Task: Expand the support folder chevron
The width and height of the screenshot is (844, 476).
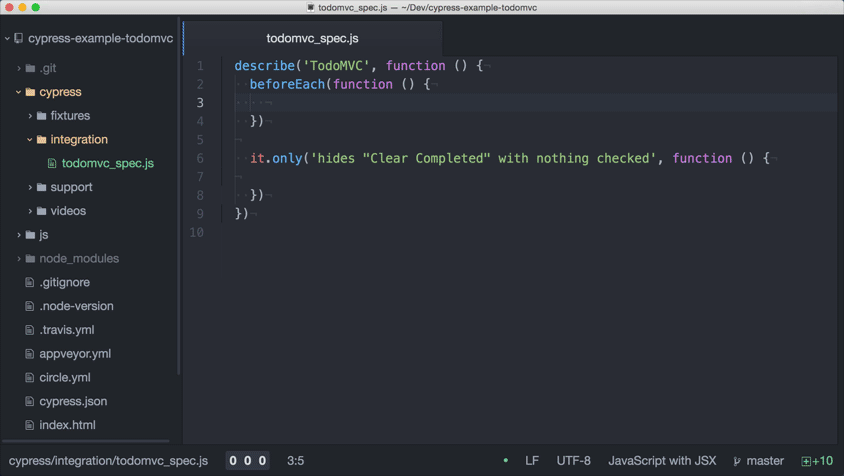Action: [30, 187]
